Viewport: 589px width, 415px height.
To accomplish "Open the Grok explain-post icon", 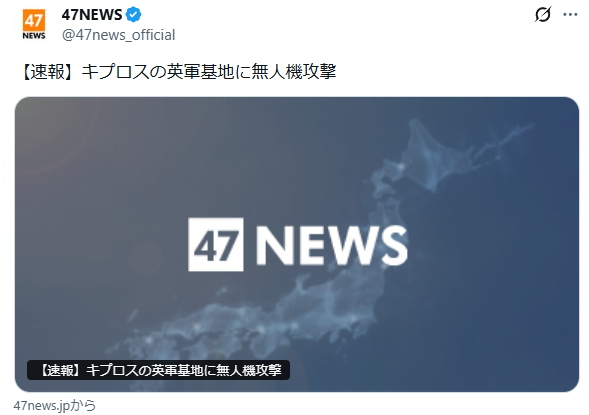I will click(543, 15).
